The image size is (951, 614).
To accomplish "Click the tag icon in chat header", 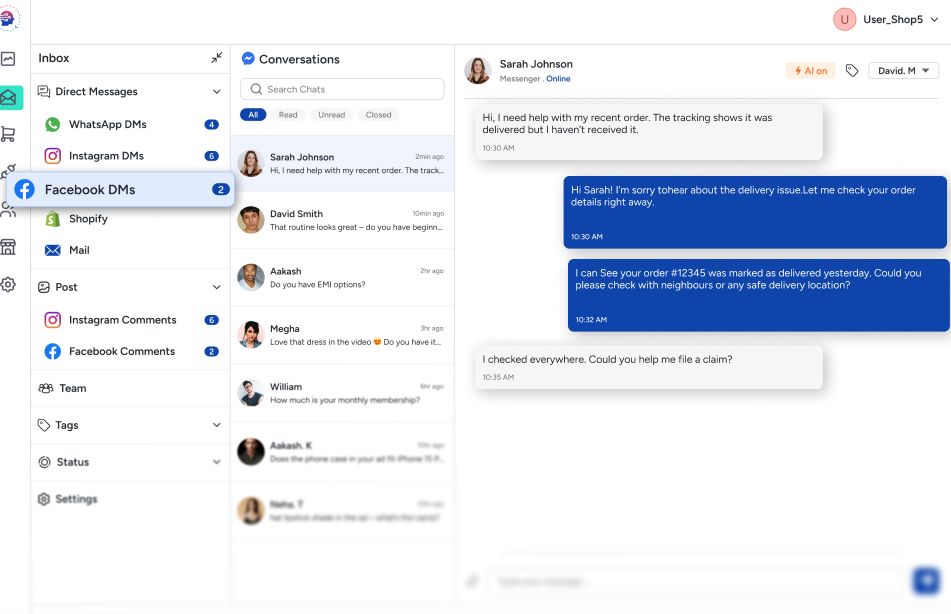I will click(x=852, y=70).
